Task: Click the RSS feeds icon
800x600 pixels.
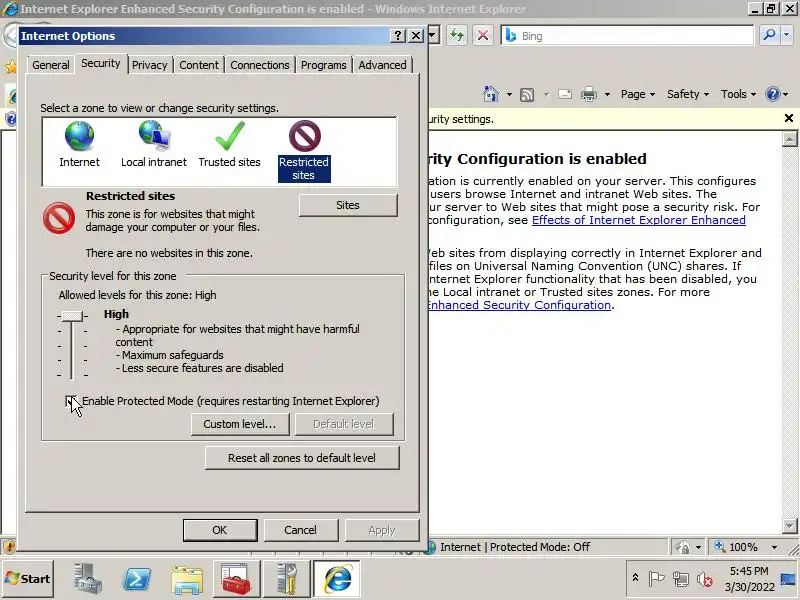Action: point(527,94)
